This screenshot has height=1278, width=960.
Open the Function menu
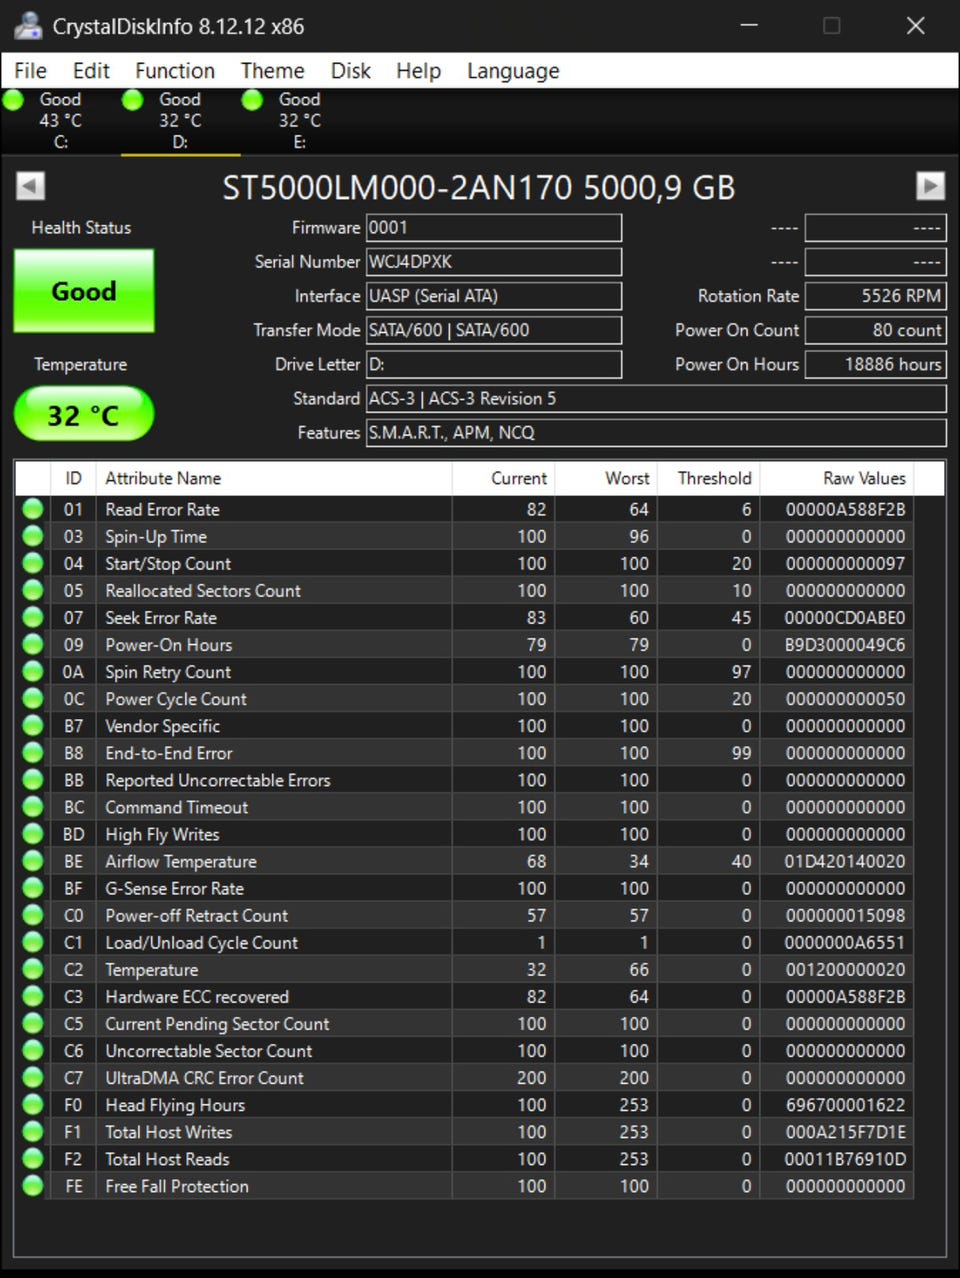click(x=175, y=71)
